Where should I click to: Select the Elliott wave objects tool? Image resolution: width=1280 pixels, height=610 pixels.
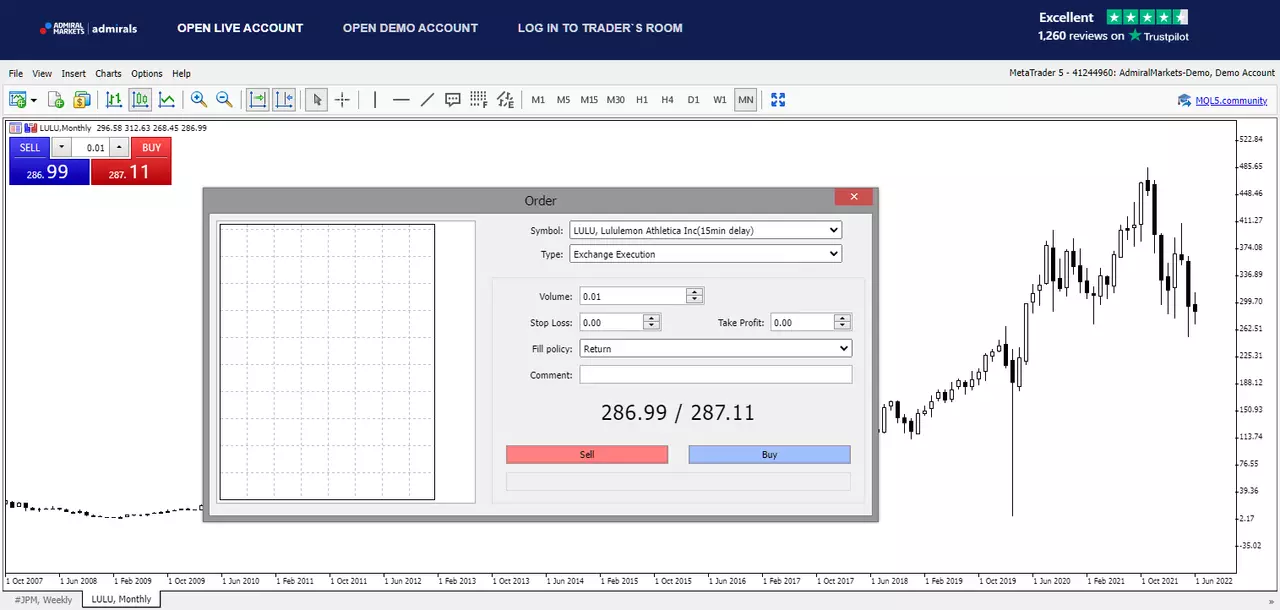tap(505, 99)
